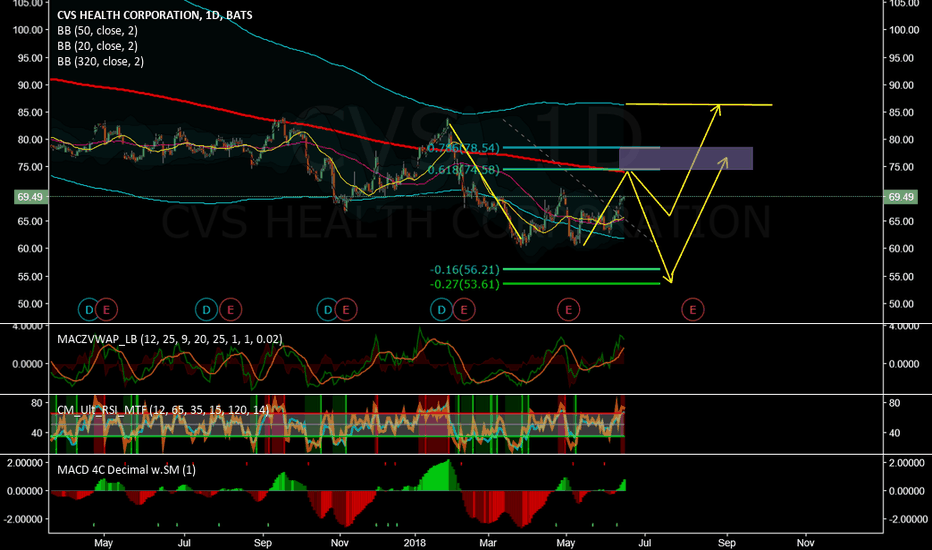
Task: Click the earnings marker near May 2017
Action: point(107,309)
